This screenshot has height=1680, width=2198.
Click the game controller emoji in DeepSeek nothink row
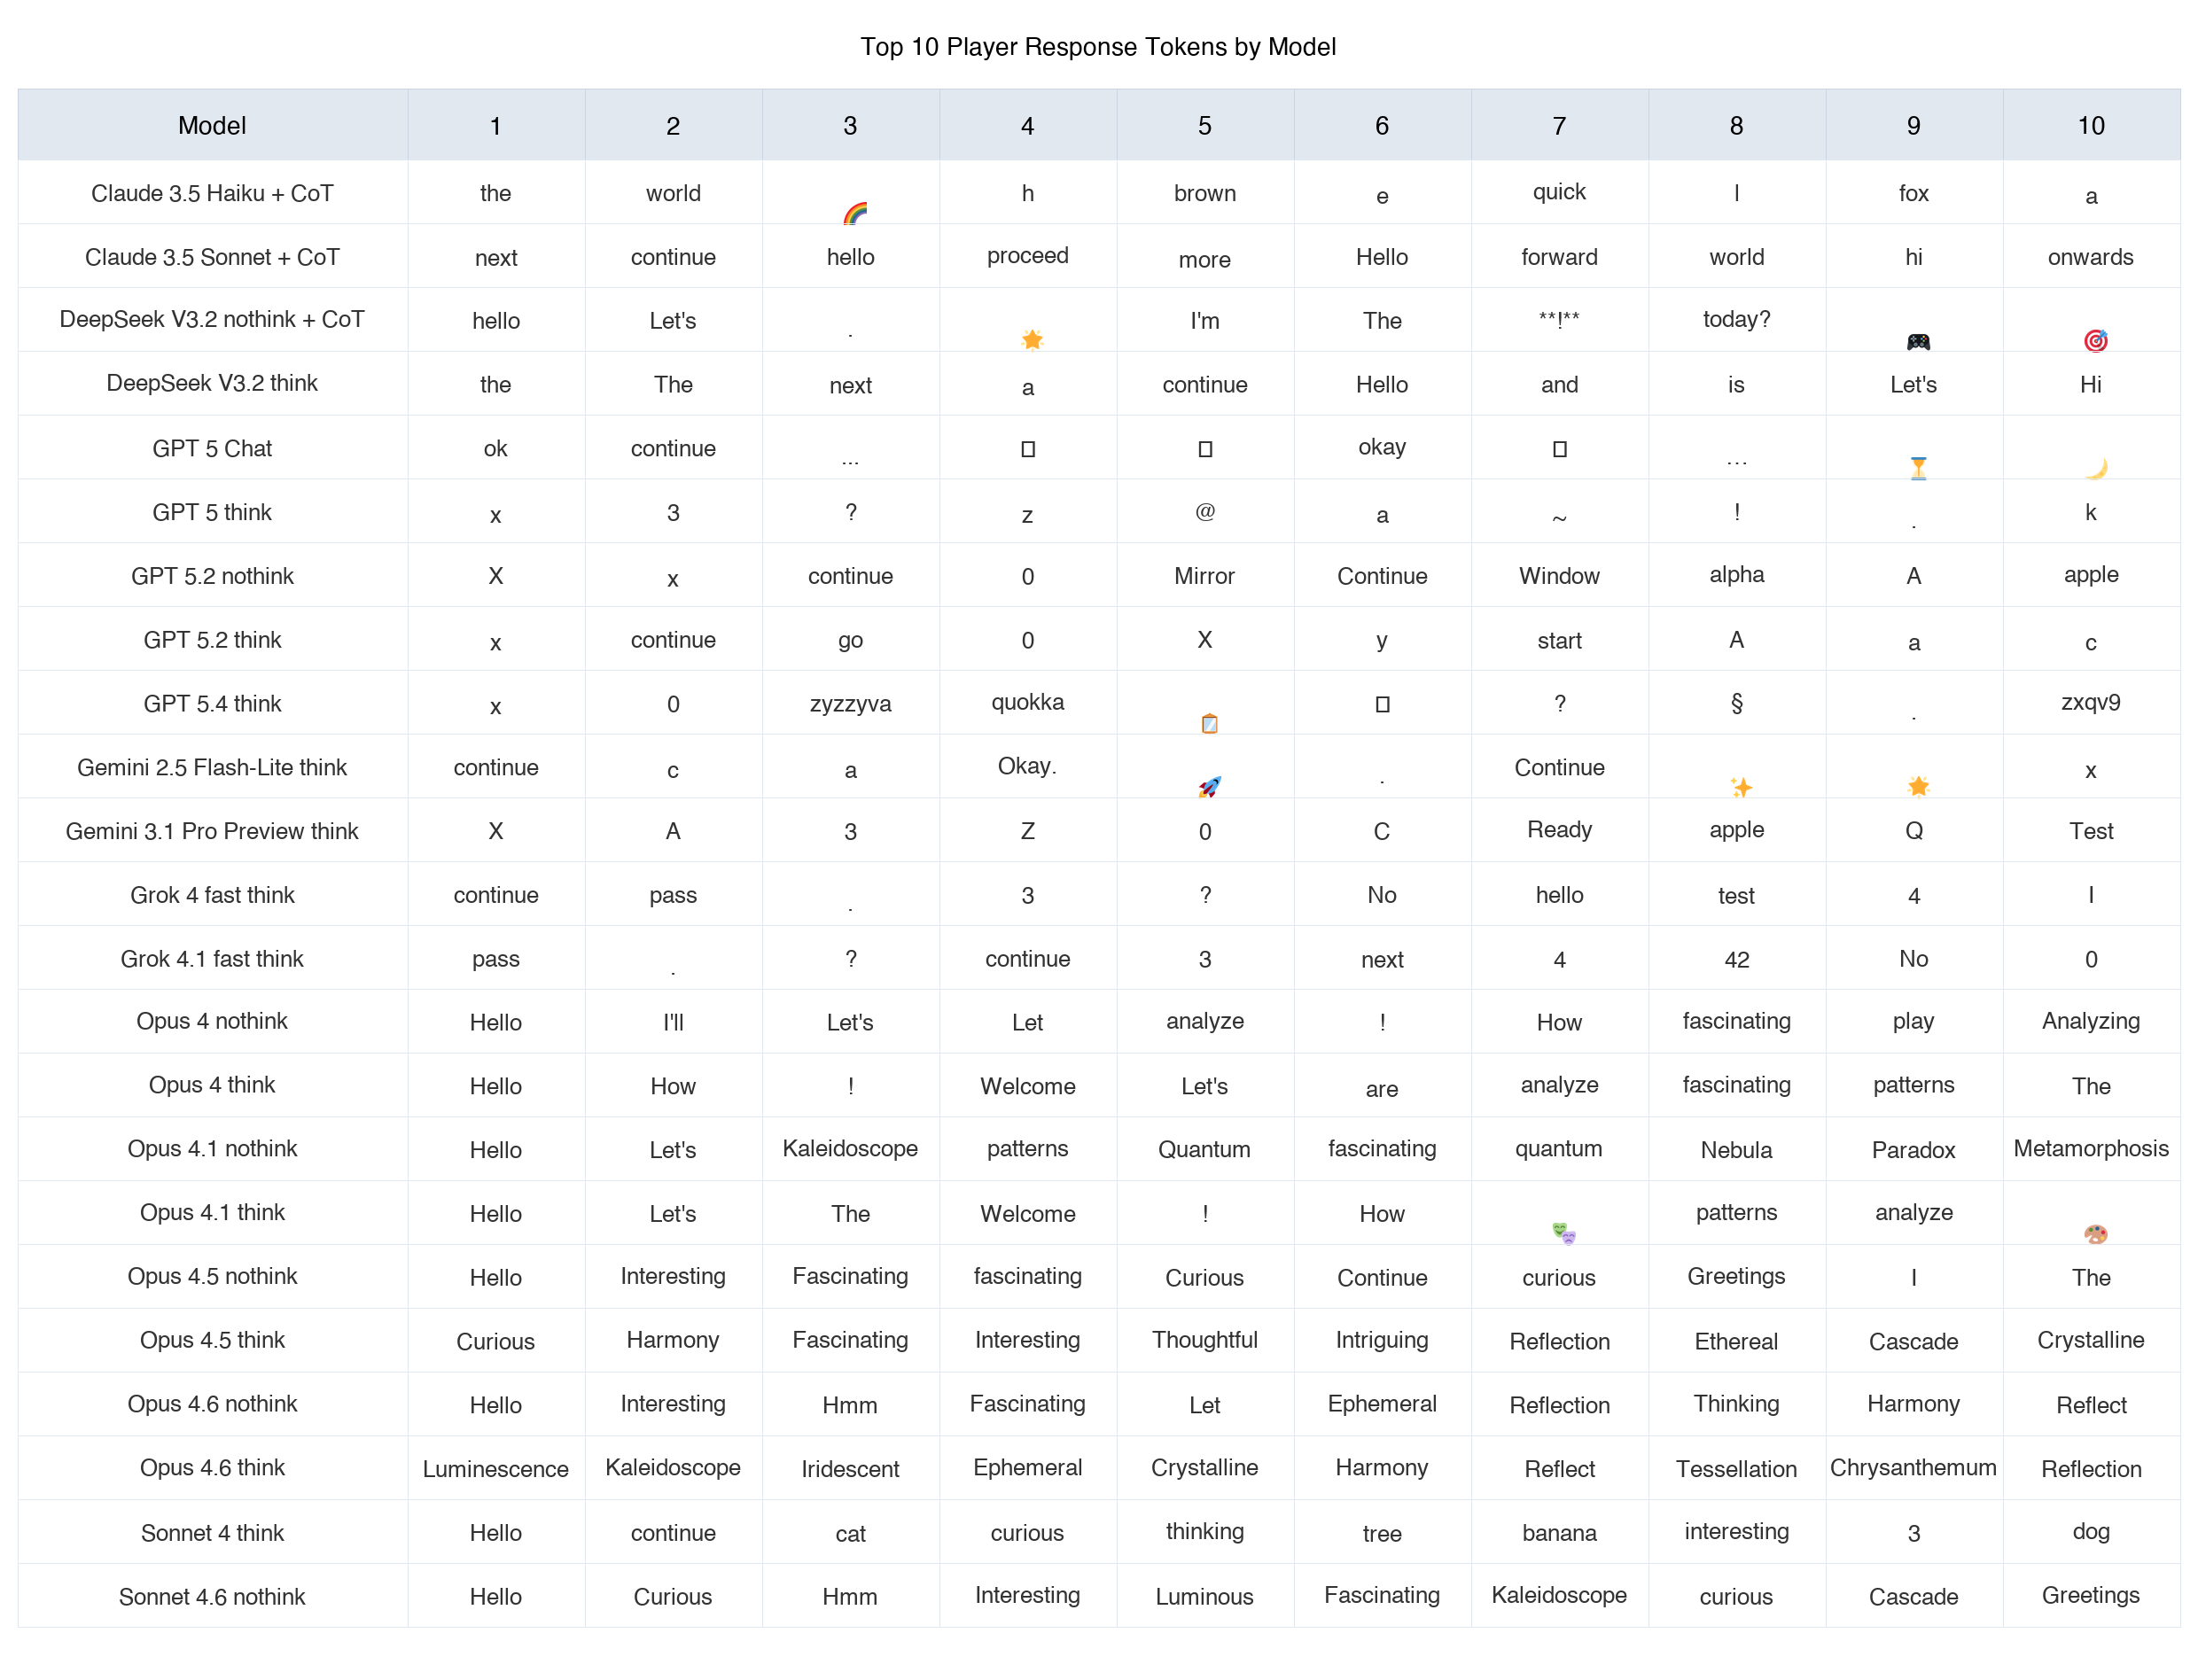tap(1917, 342)
